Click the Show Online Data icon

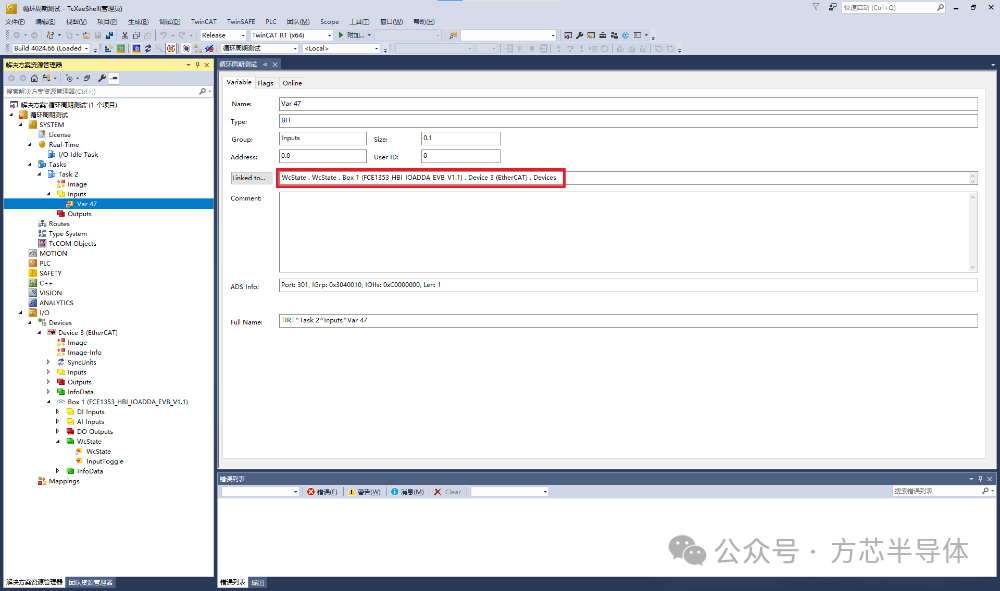click(186, 48)
